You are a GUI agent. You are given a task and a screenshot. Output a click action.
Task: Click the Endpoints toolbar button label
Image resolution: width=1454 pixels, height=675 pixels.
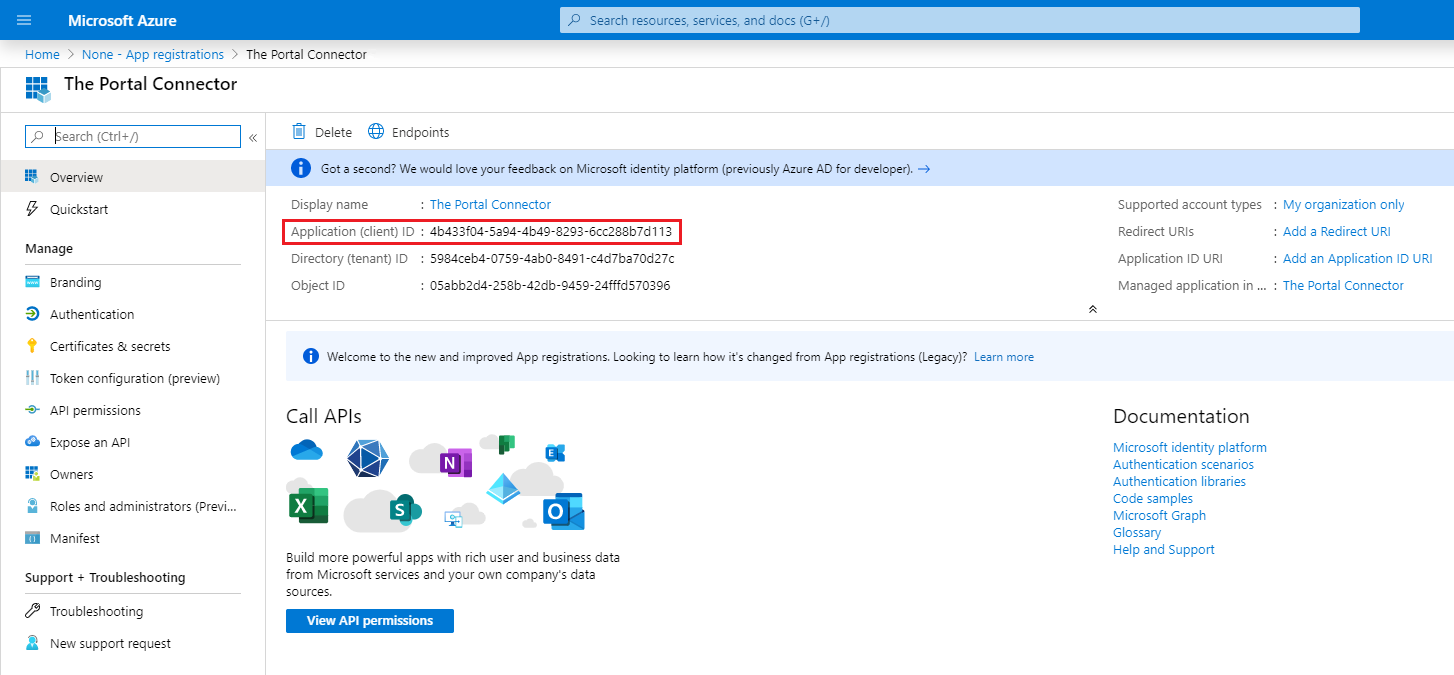(x=420, y=132)
